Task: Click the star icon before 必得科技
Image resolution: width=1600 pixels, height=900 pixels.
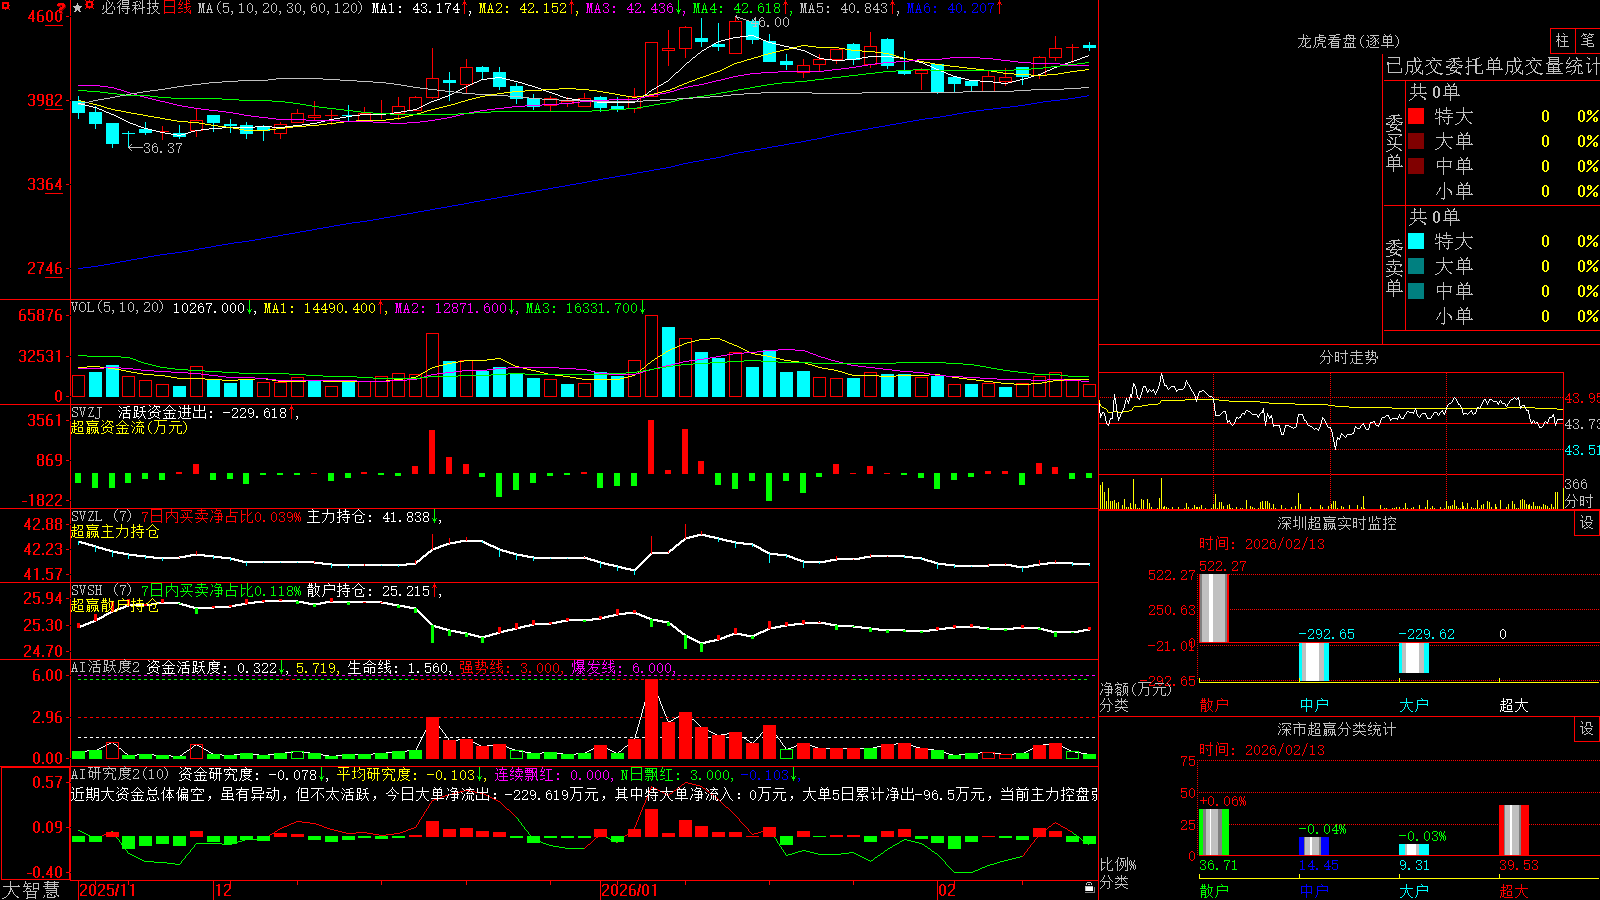Action: pyautogui.click(x=77, y=8)
